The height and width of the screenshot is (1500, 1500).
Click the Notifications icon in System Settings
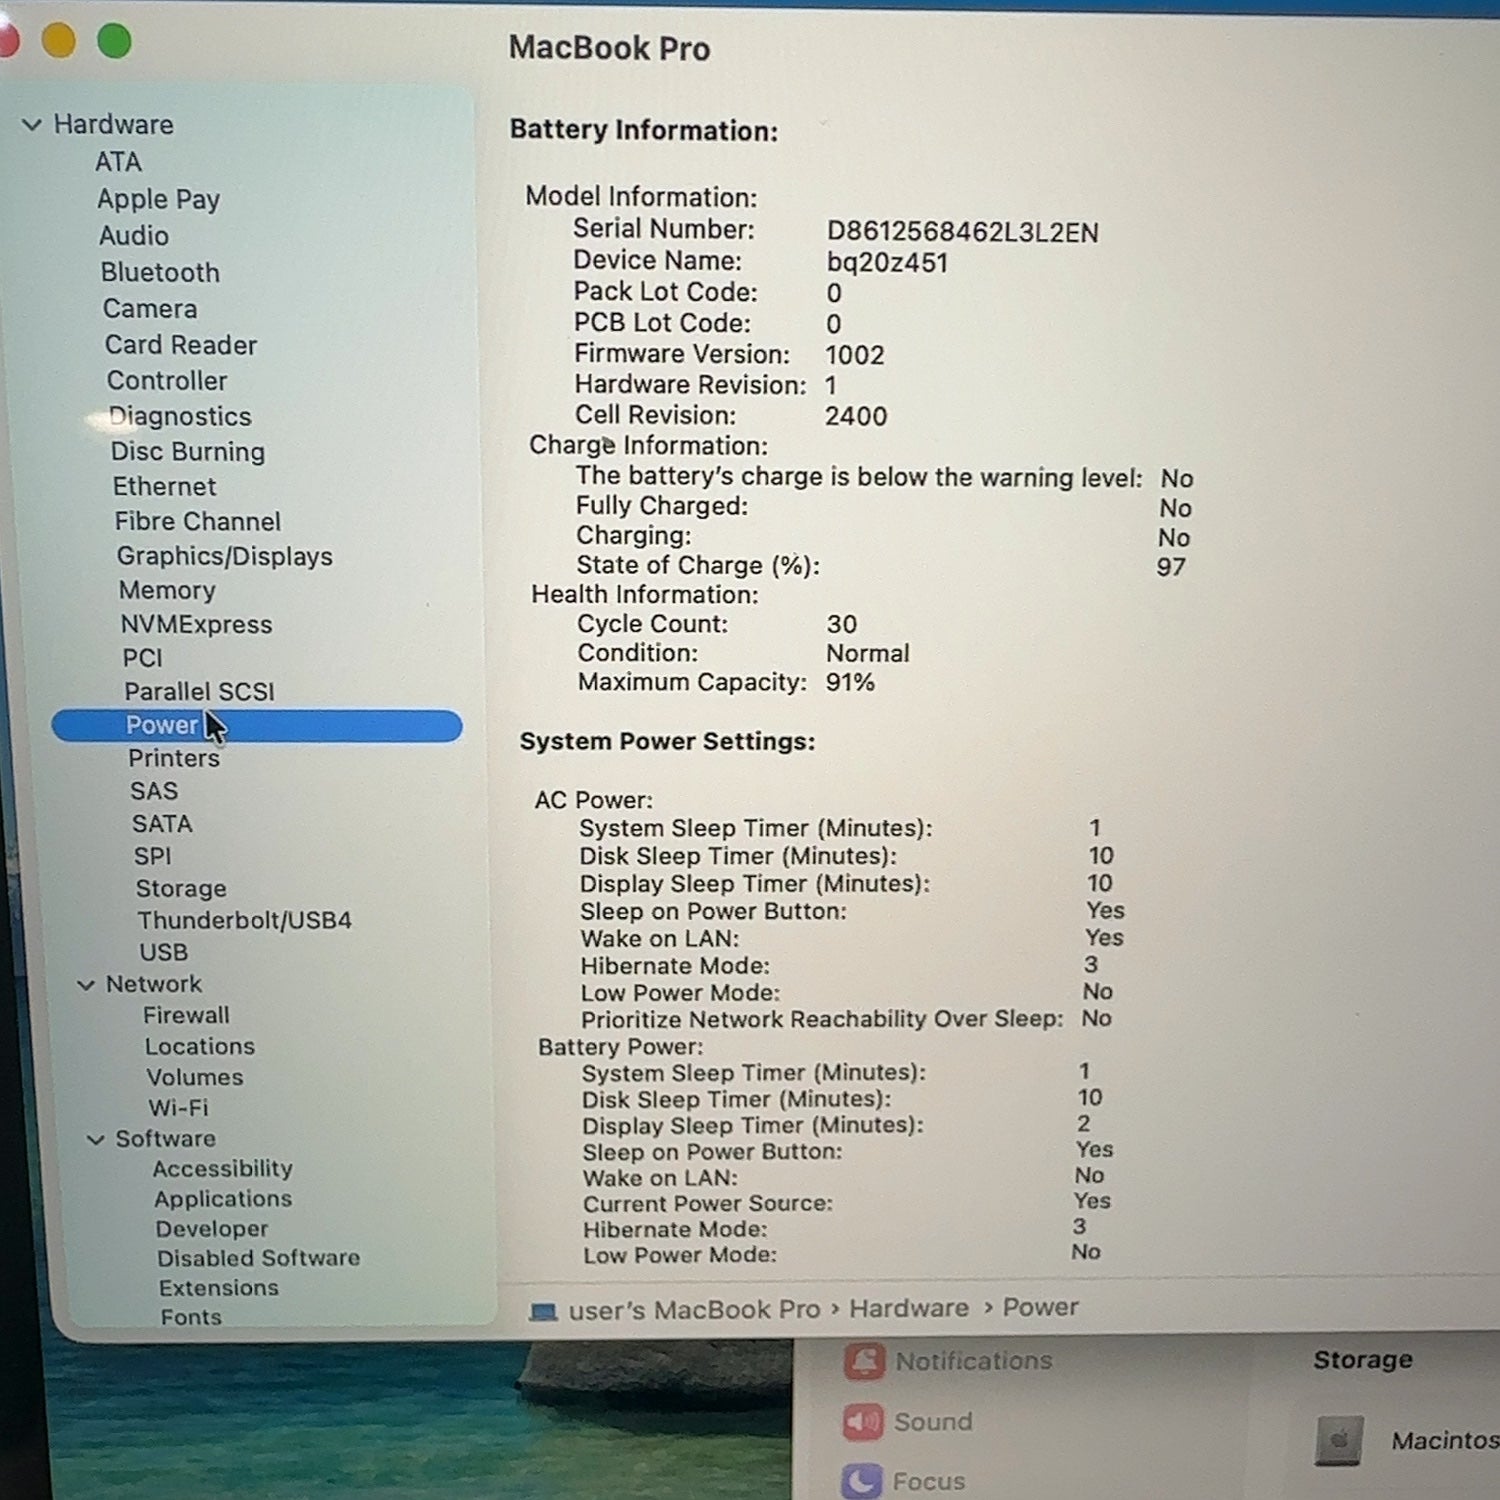(x=865, y=1361)
